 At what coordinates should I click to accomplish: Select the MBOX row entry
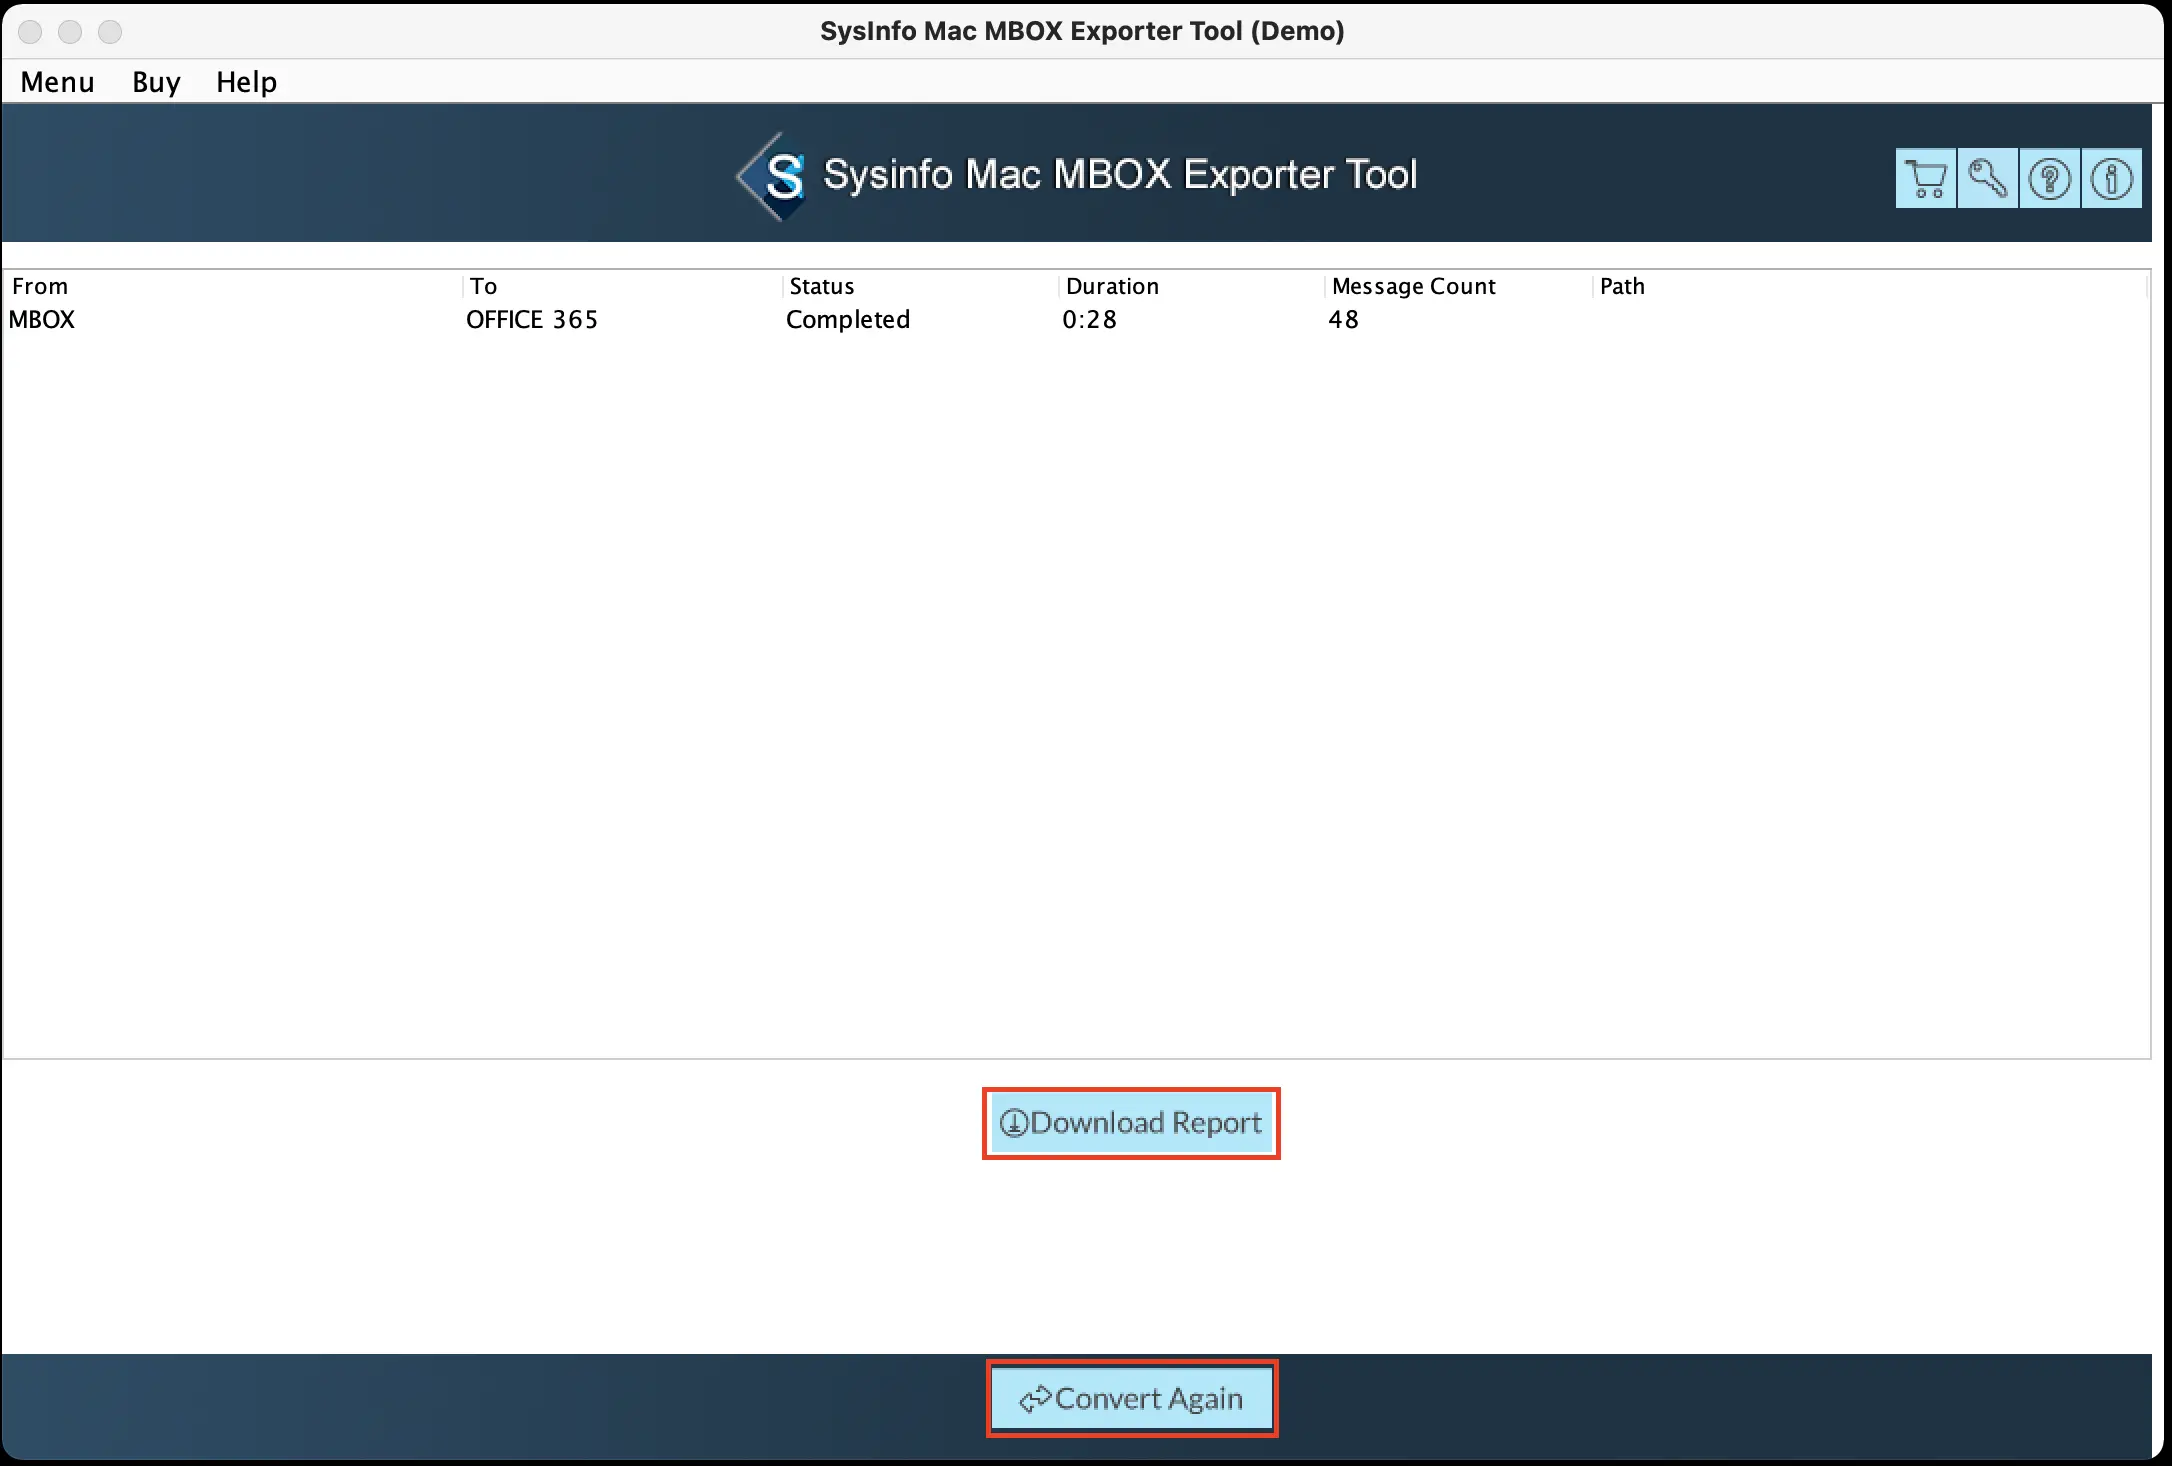42,320
